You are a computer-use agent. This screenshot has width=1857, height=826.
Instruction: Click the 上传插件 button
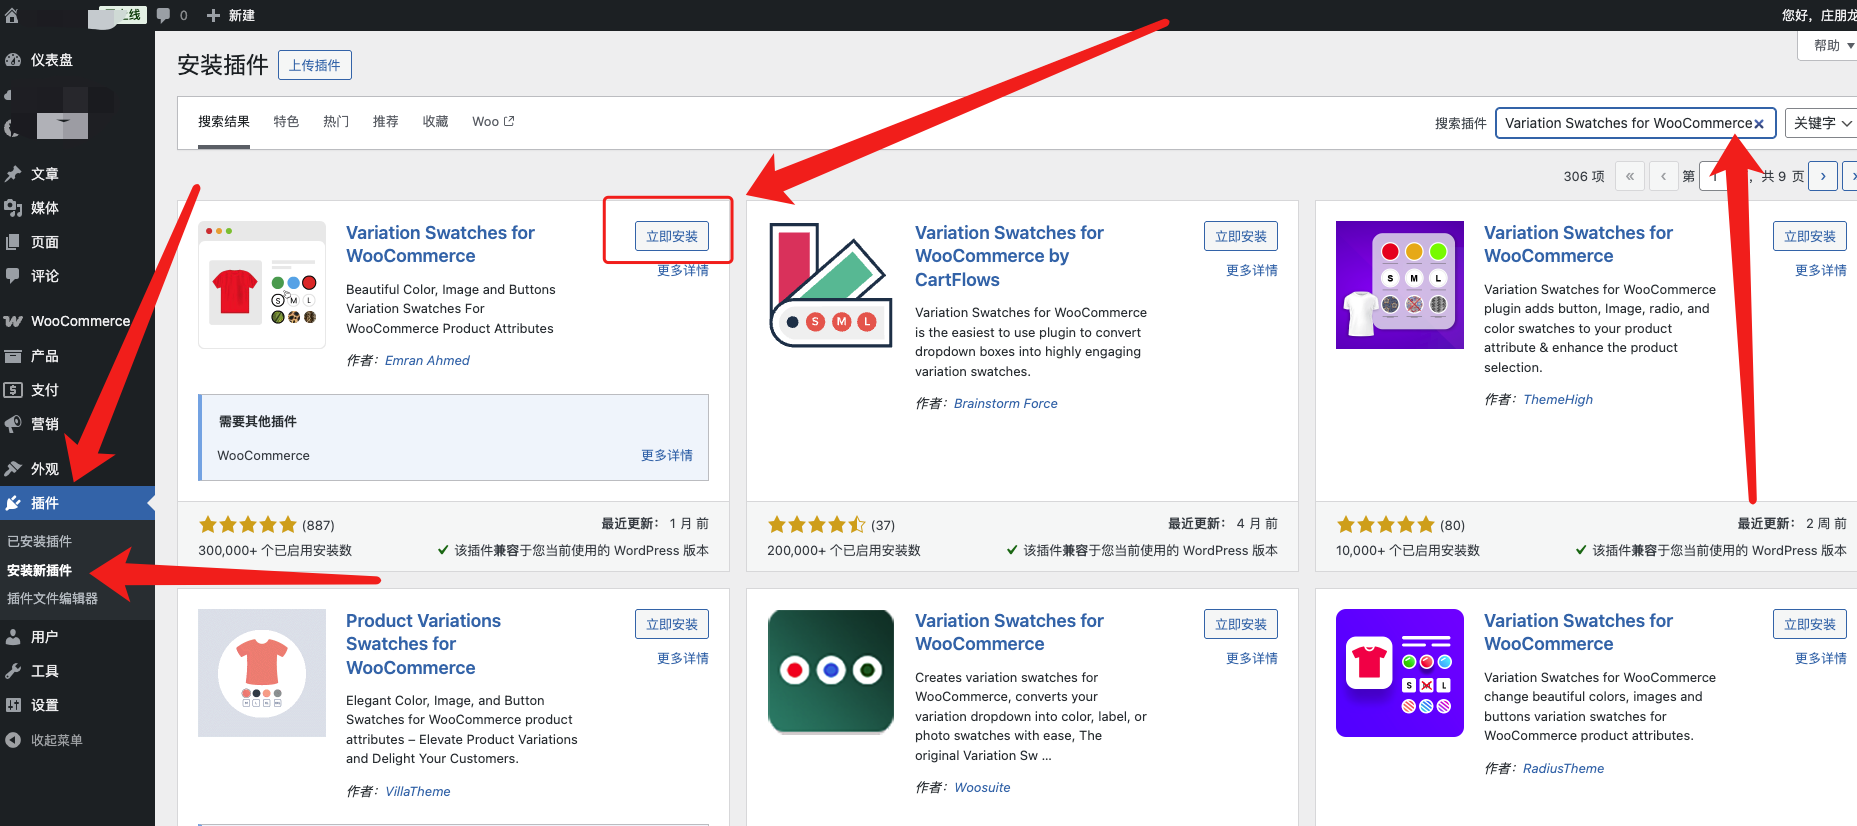tap(315, 65)
